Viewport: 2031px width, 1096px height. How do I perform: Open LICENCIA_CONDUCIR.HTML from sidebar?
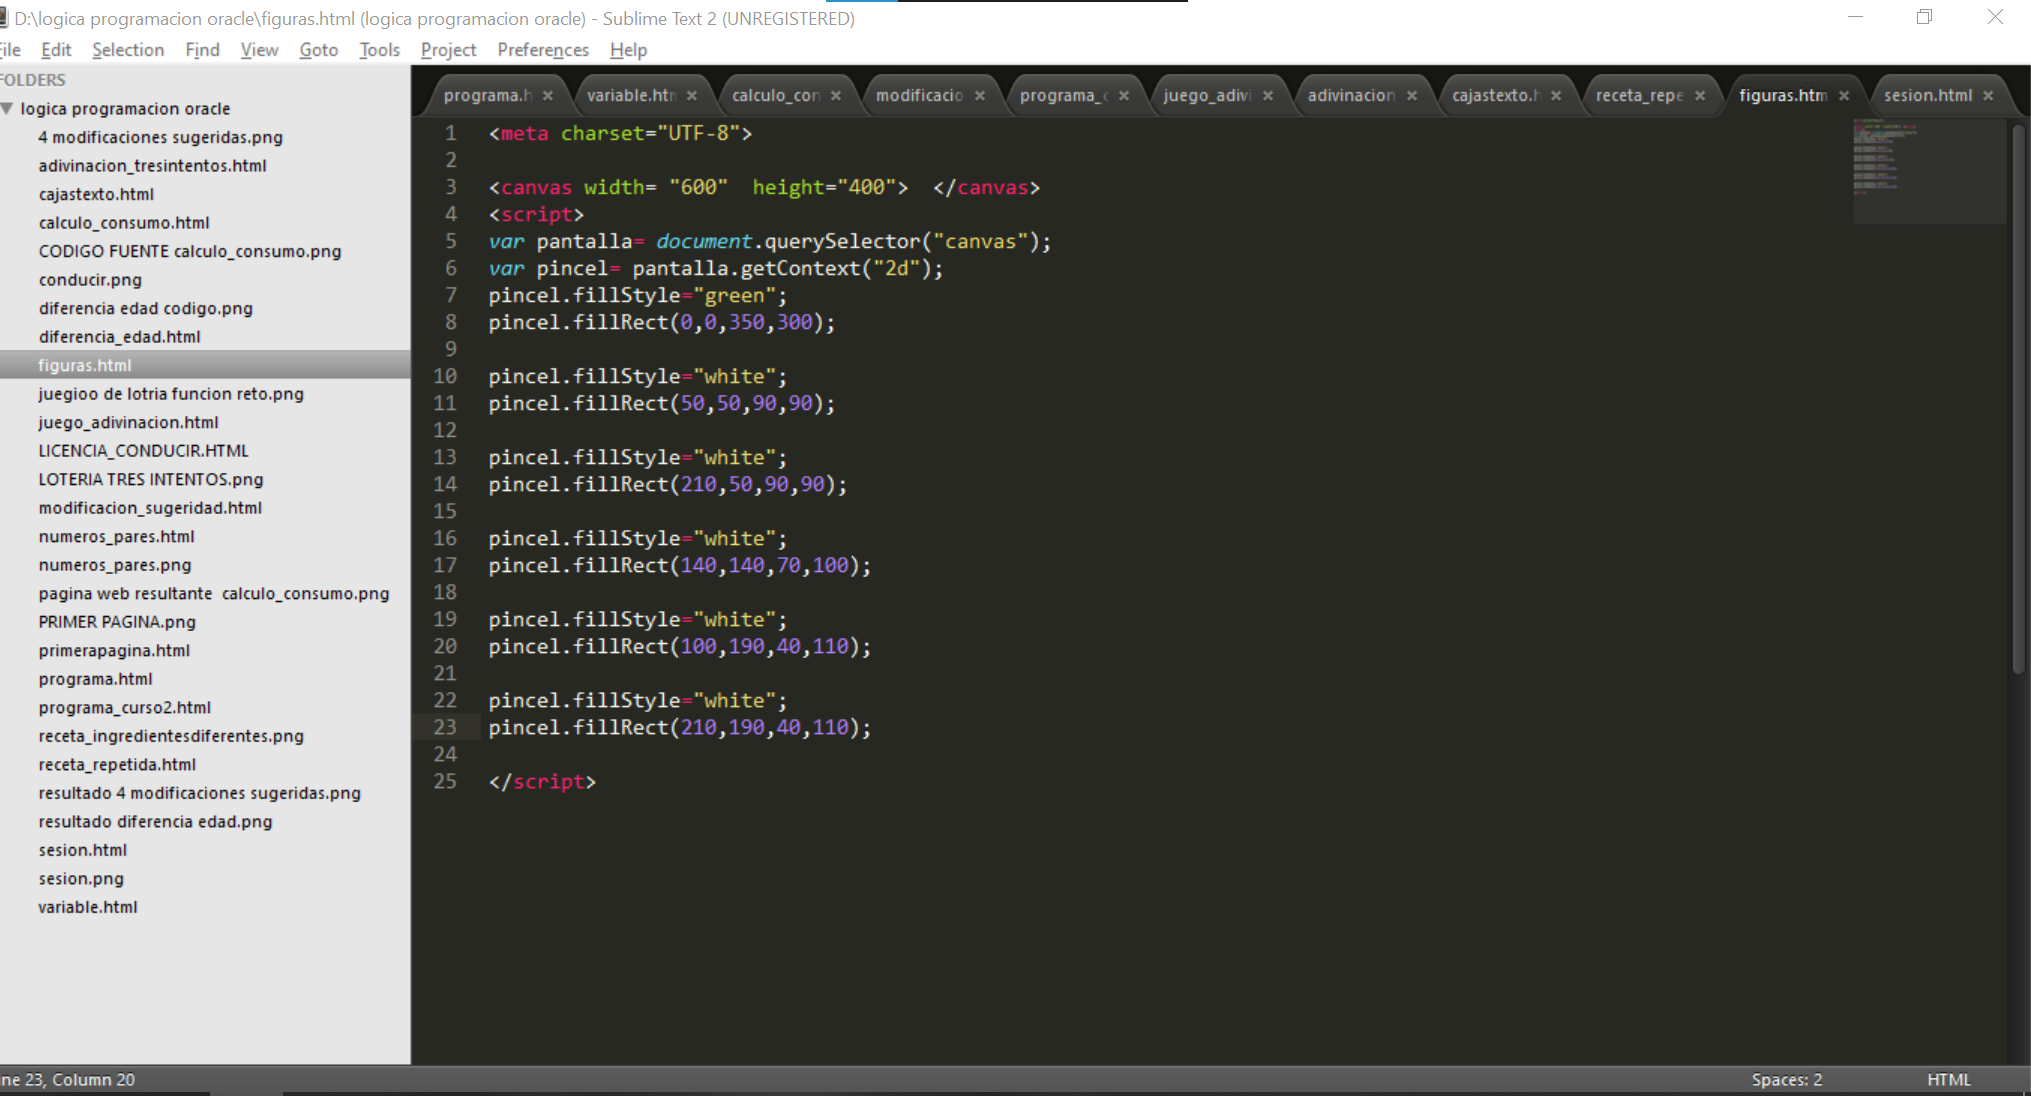(143, 451)
